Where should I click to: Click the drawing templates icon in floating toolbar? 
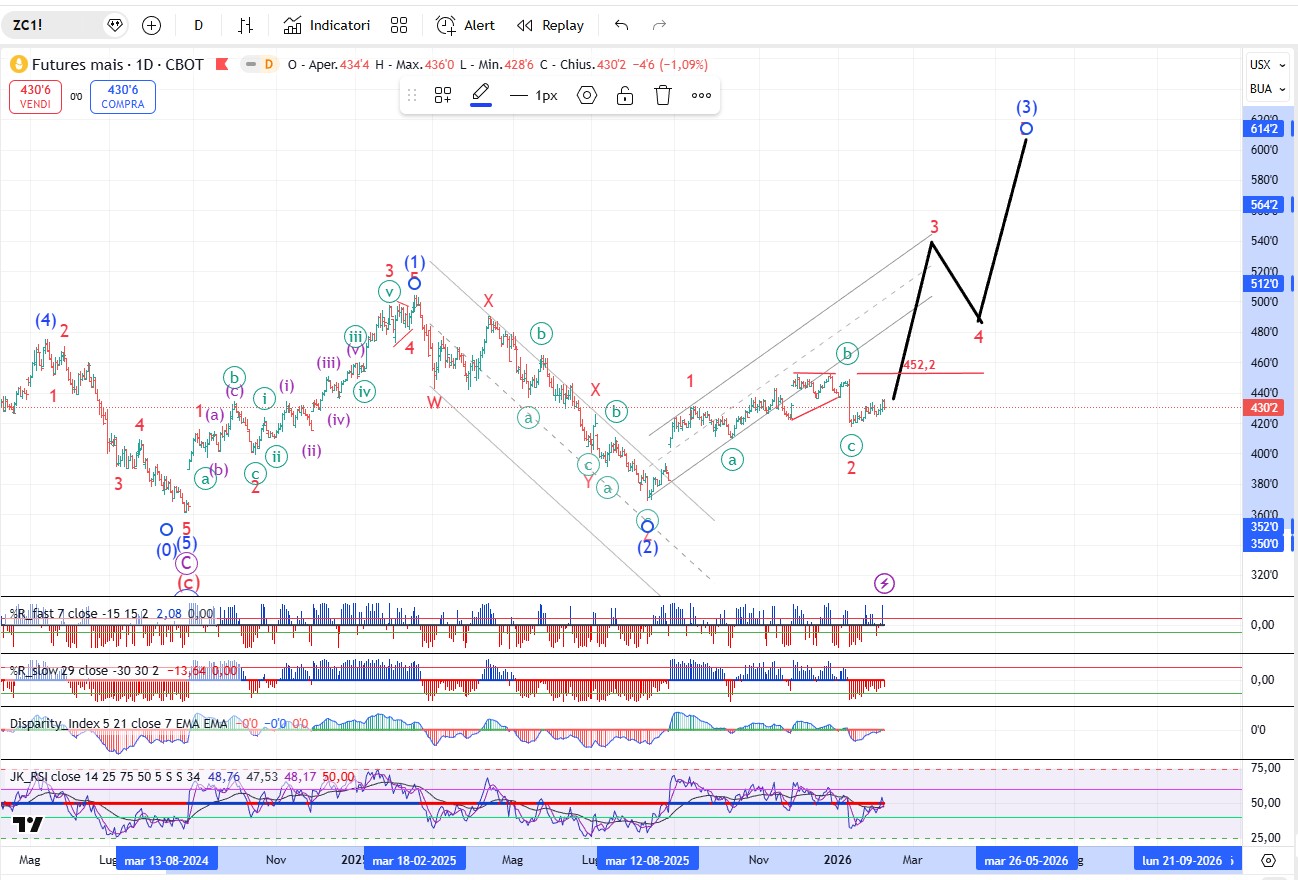point(443,95)
